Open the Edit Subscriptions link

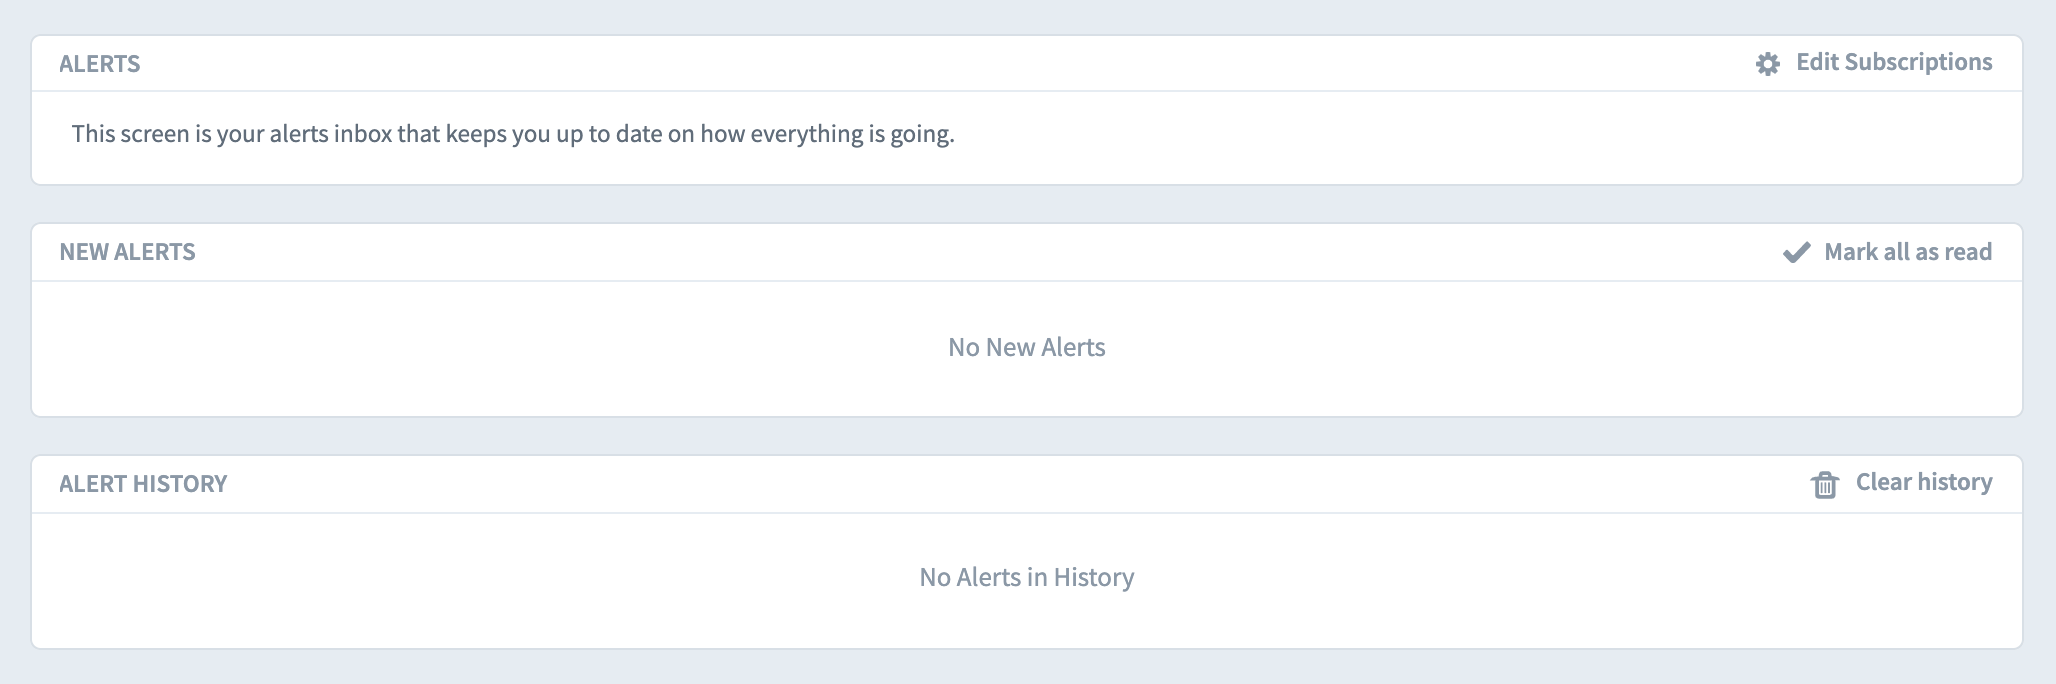click(1893, 62)
